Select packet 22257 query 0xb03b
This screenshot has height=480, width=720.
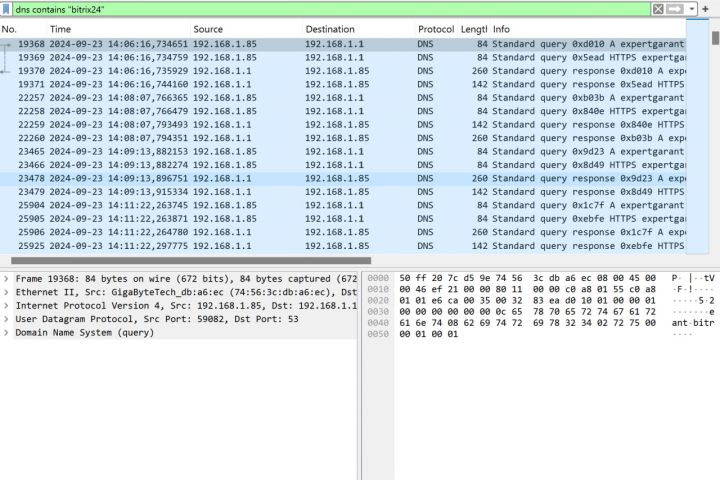[343, 98]
